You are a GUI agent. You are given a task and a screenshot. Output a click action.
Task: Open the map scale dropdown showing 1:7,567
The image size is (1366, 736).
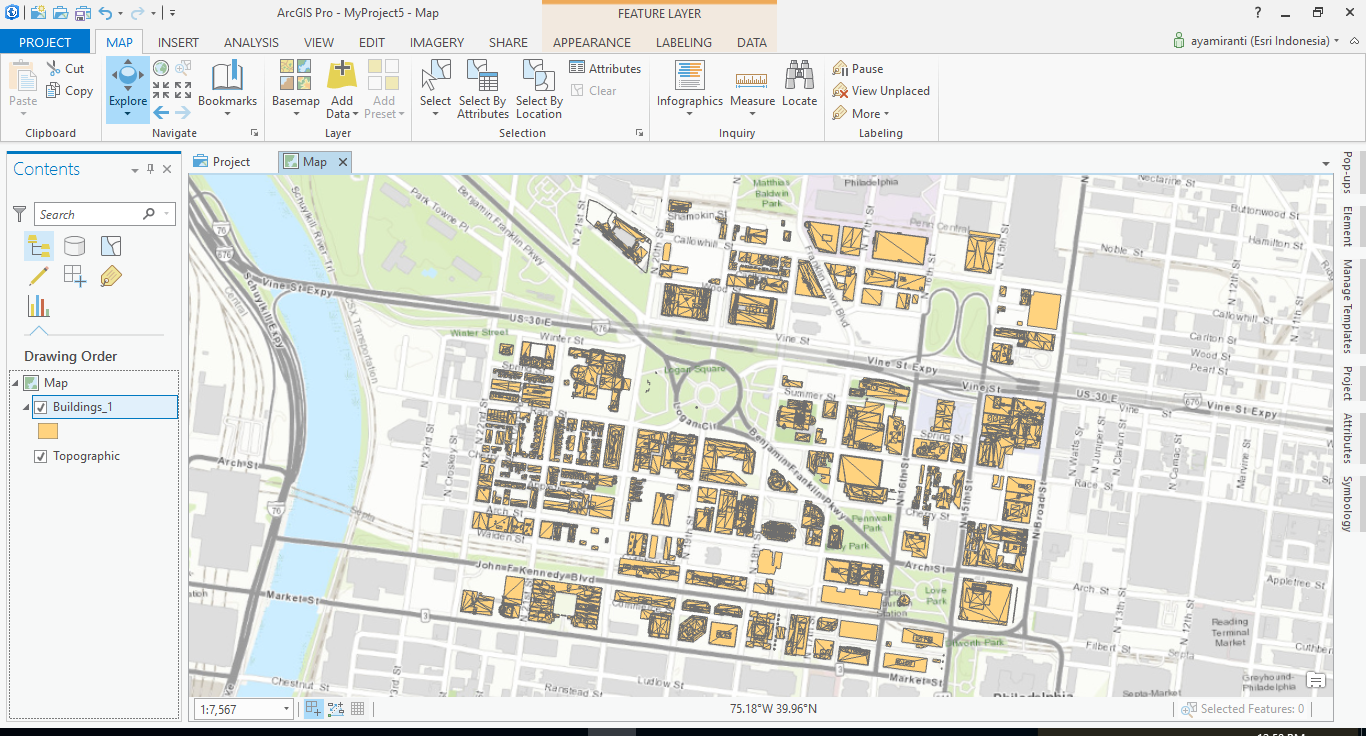tap(287, 709)
